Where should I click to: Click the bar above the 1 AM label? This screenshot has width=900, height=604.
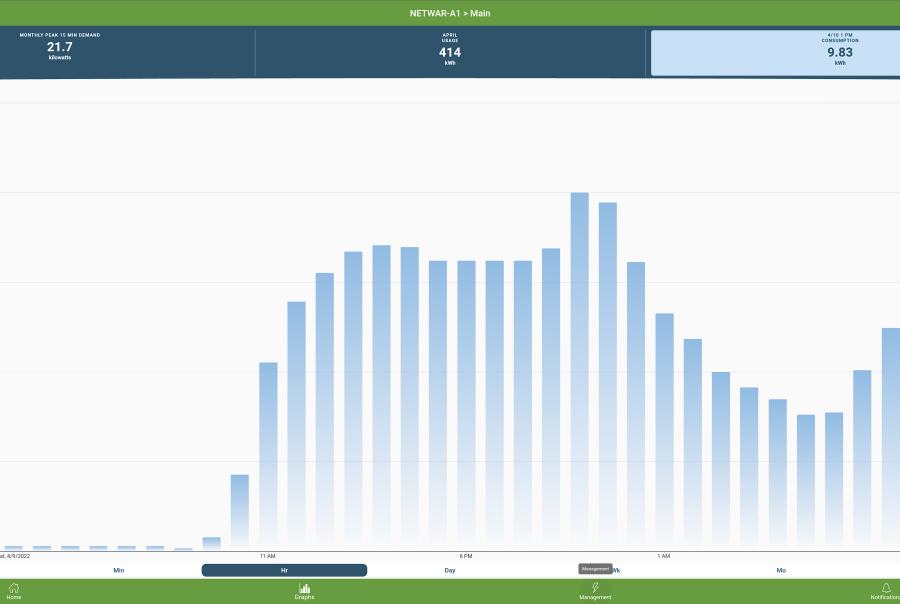[x=664, y=430]
